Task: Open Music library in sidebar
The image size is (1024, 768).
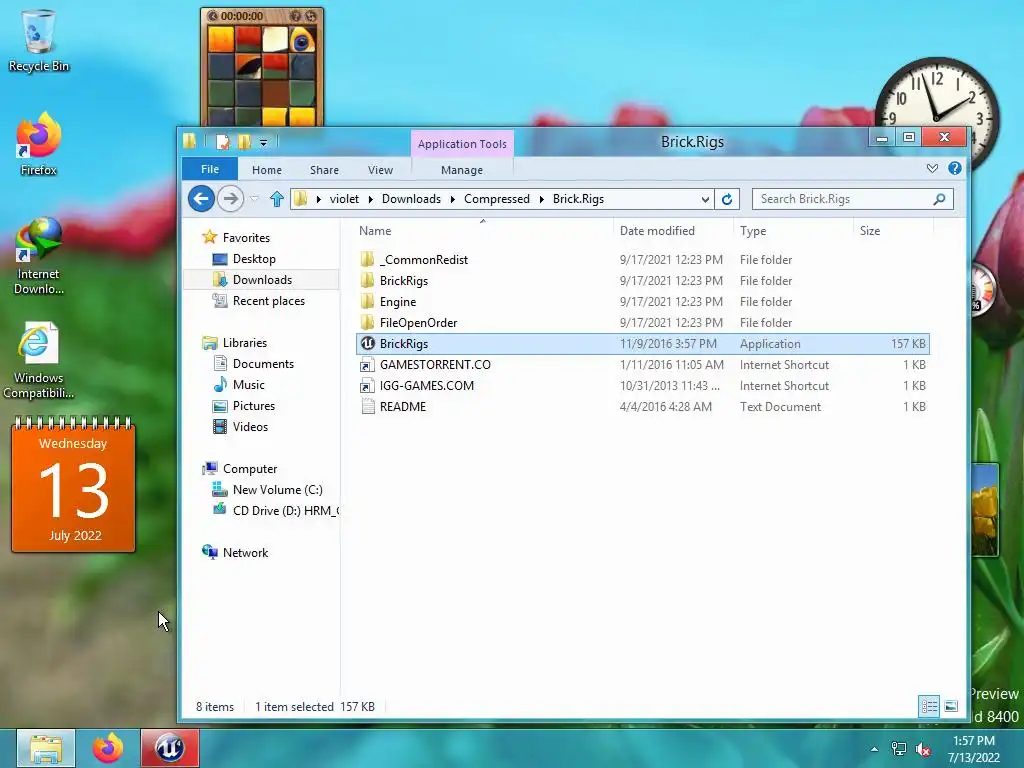Action: tap(248, 385)
